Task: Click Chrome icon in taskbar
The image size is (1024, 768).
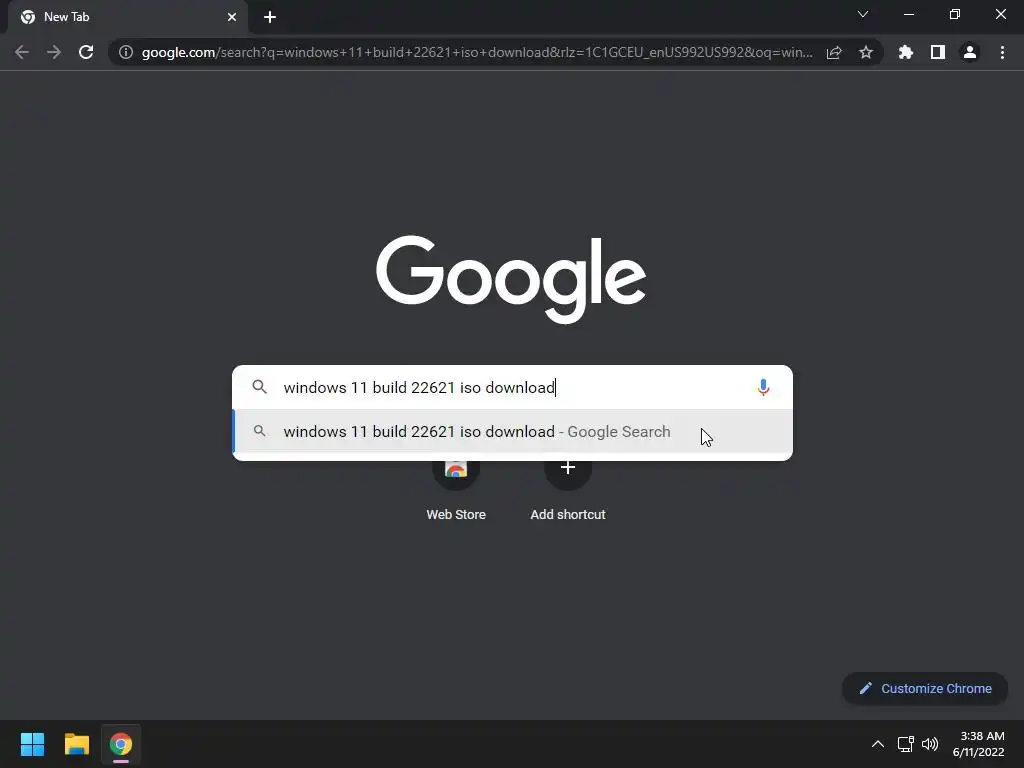Action: click(x=121, y=744)
